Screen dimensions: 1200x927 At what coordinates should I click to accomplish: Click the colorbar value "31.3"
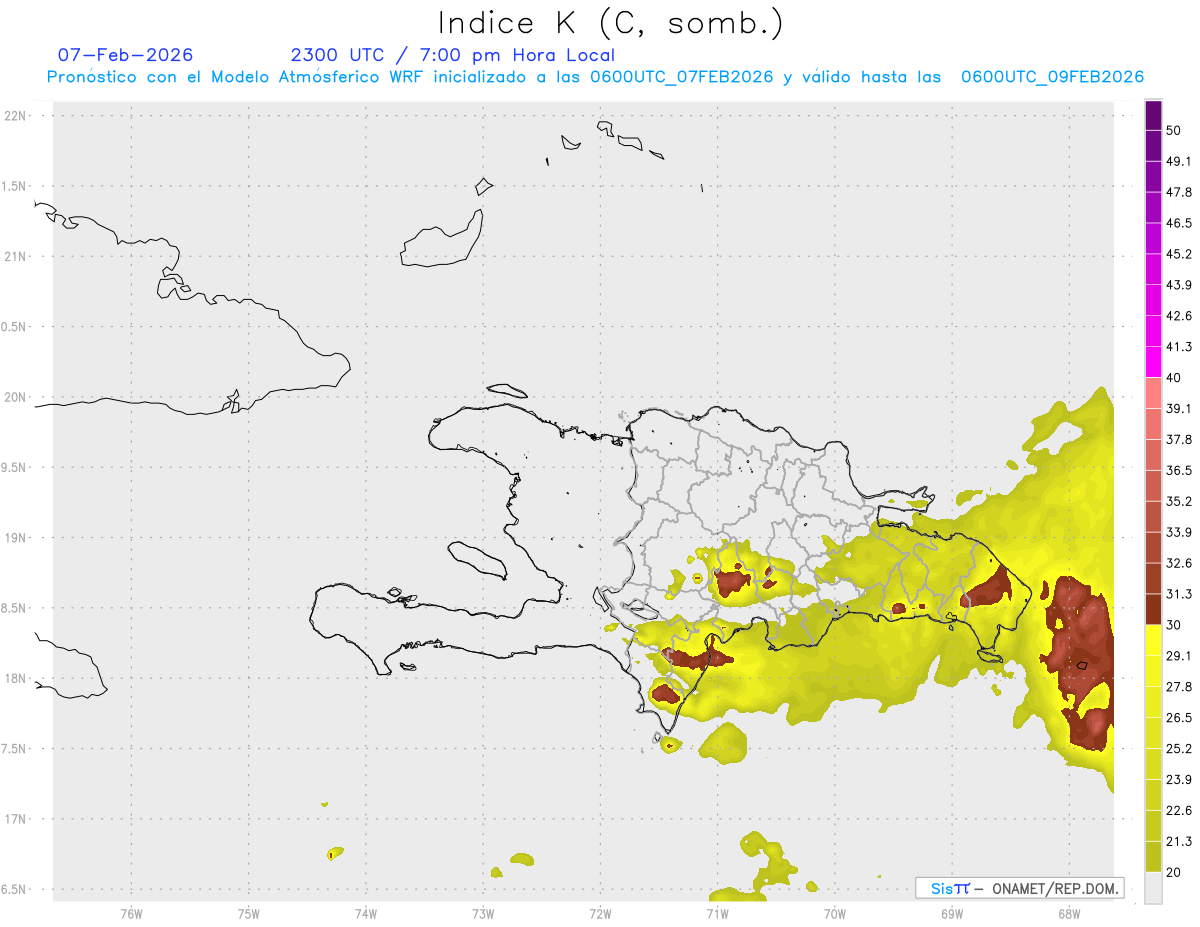1179,595
